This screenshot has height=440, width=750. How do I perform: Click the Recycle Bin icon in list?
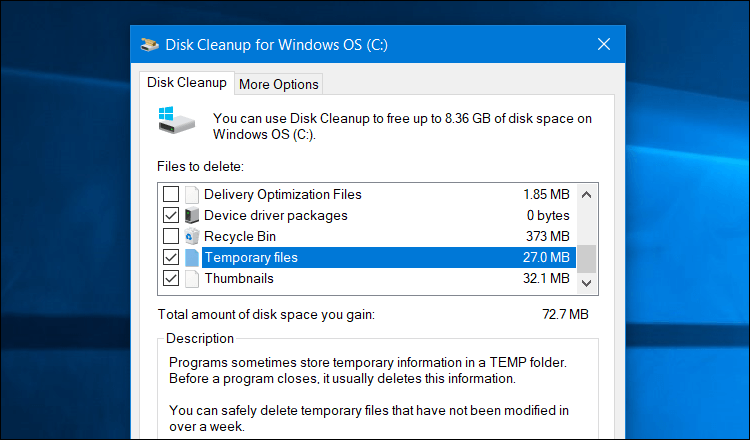click(x=192, y=236)
